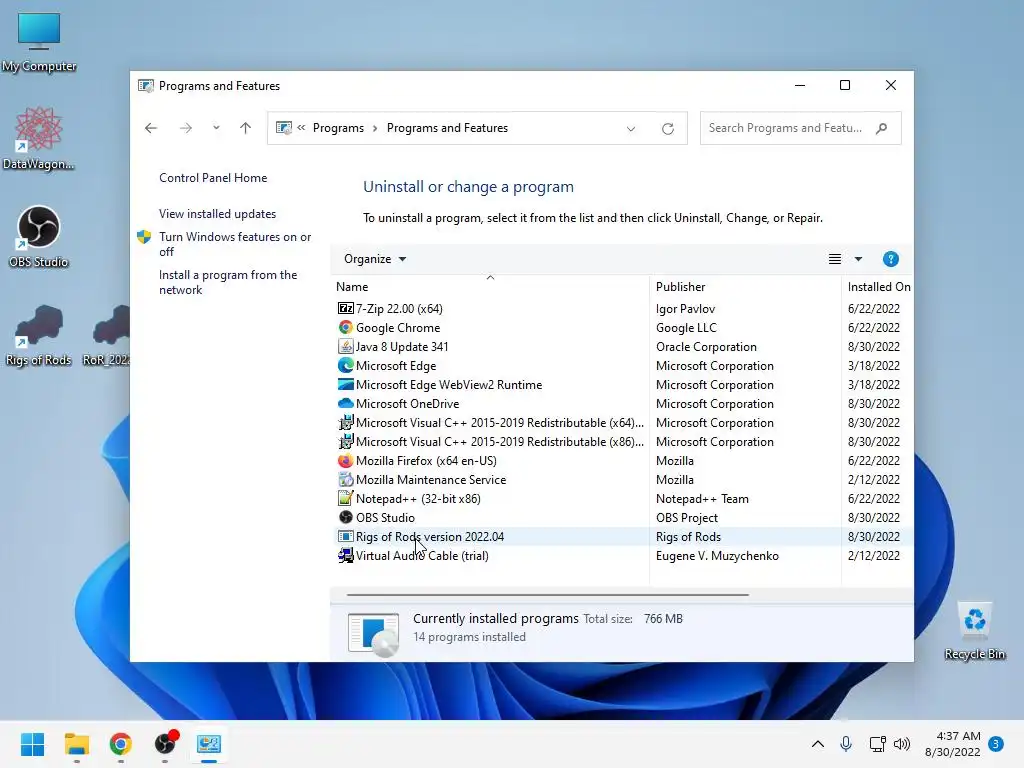
Task: Open View installed updates link
Action: [217, 214]
